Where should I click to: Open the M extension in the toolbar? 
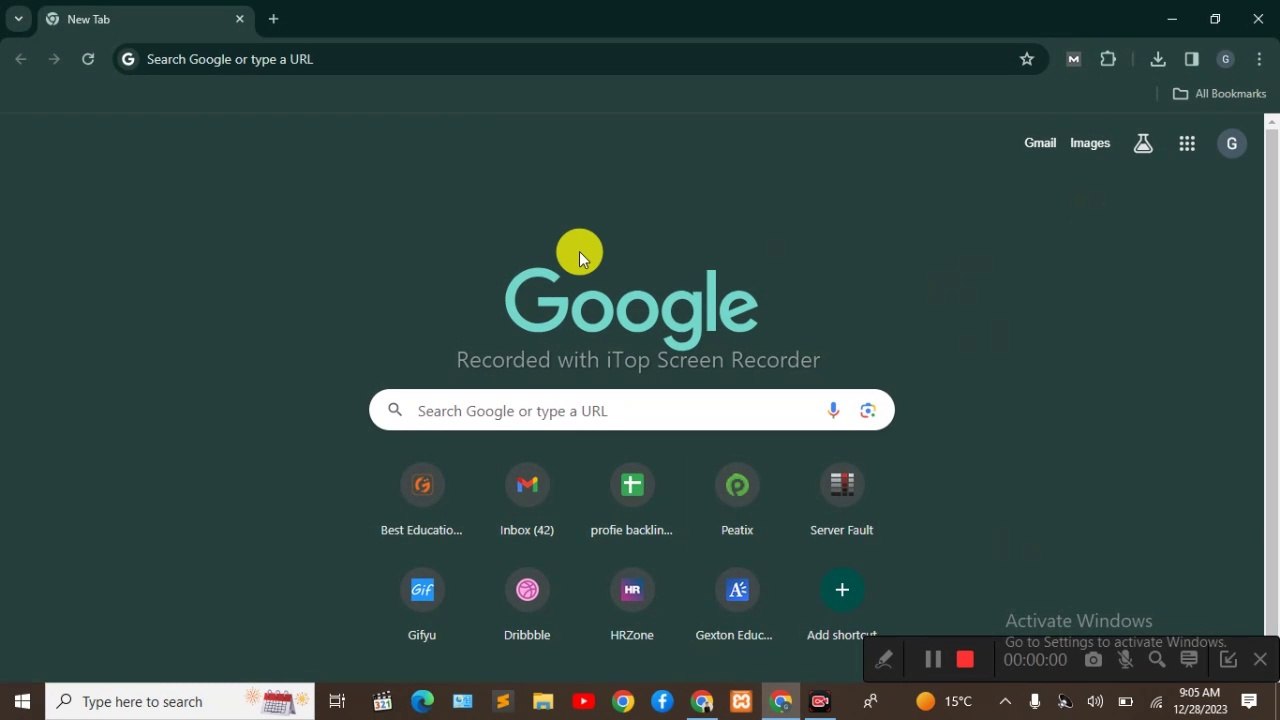point(1074,59)
